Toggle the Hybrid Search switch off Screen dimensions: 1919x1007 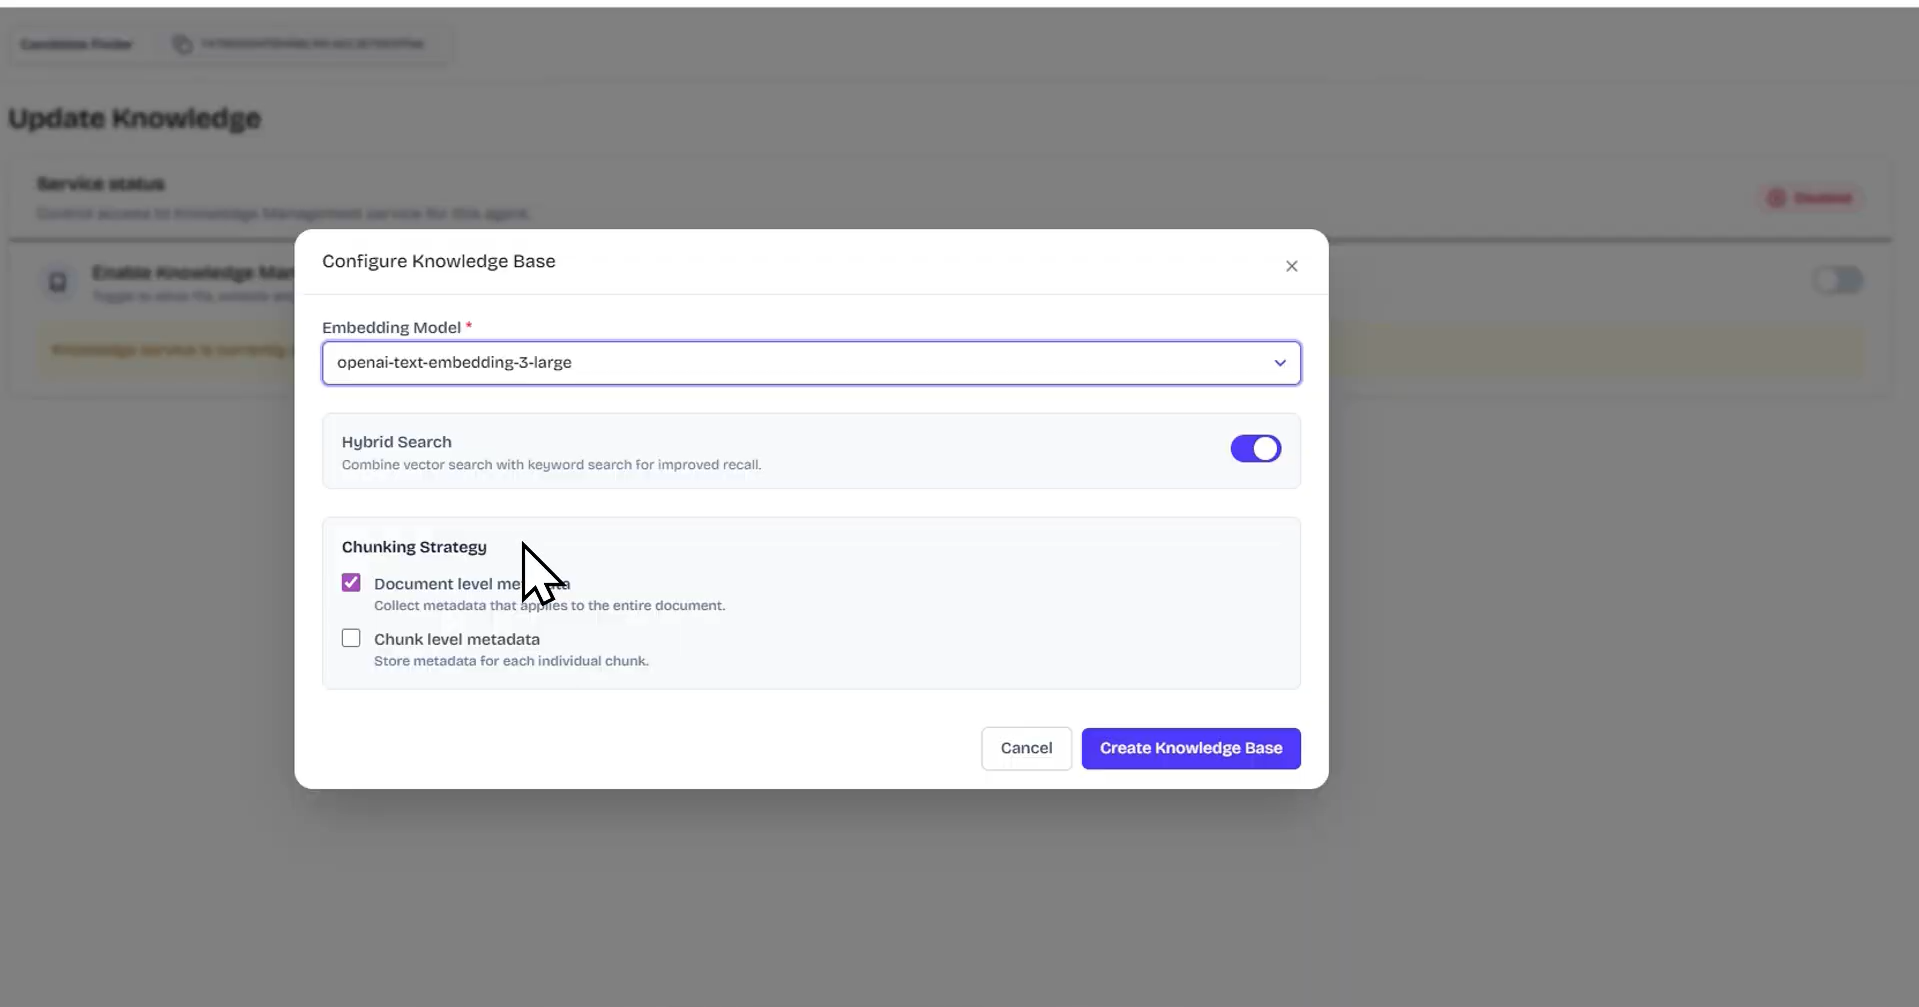click(1255, 449)
